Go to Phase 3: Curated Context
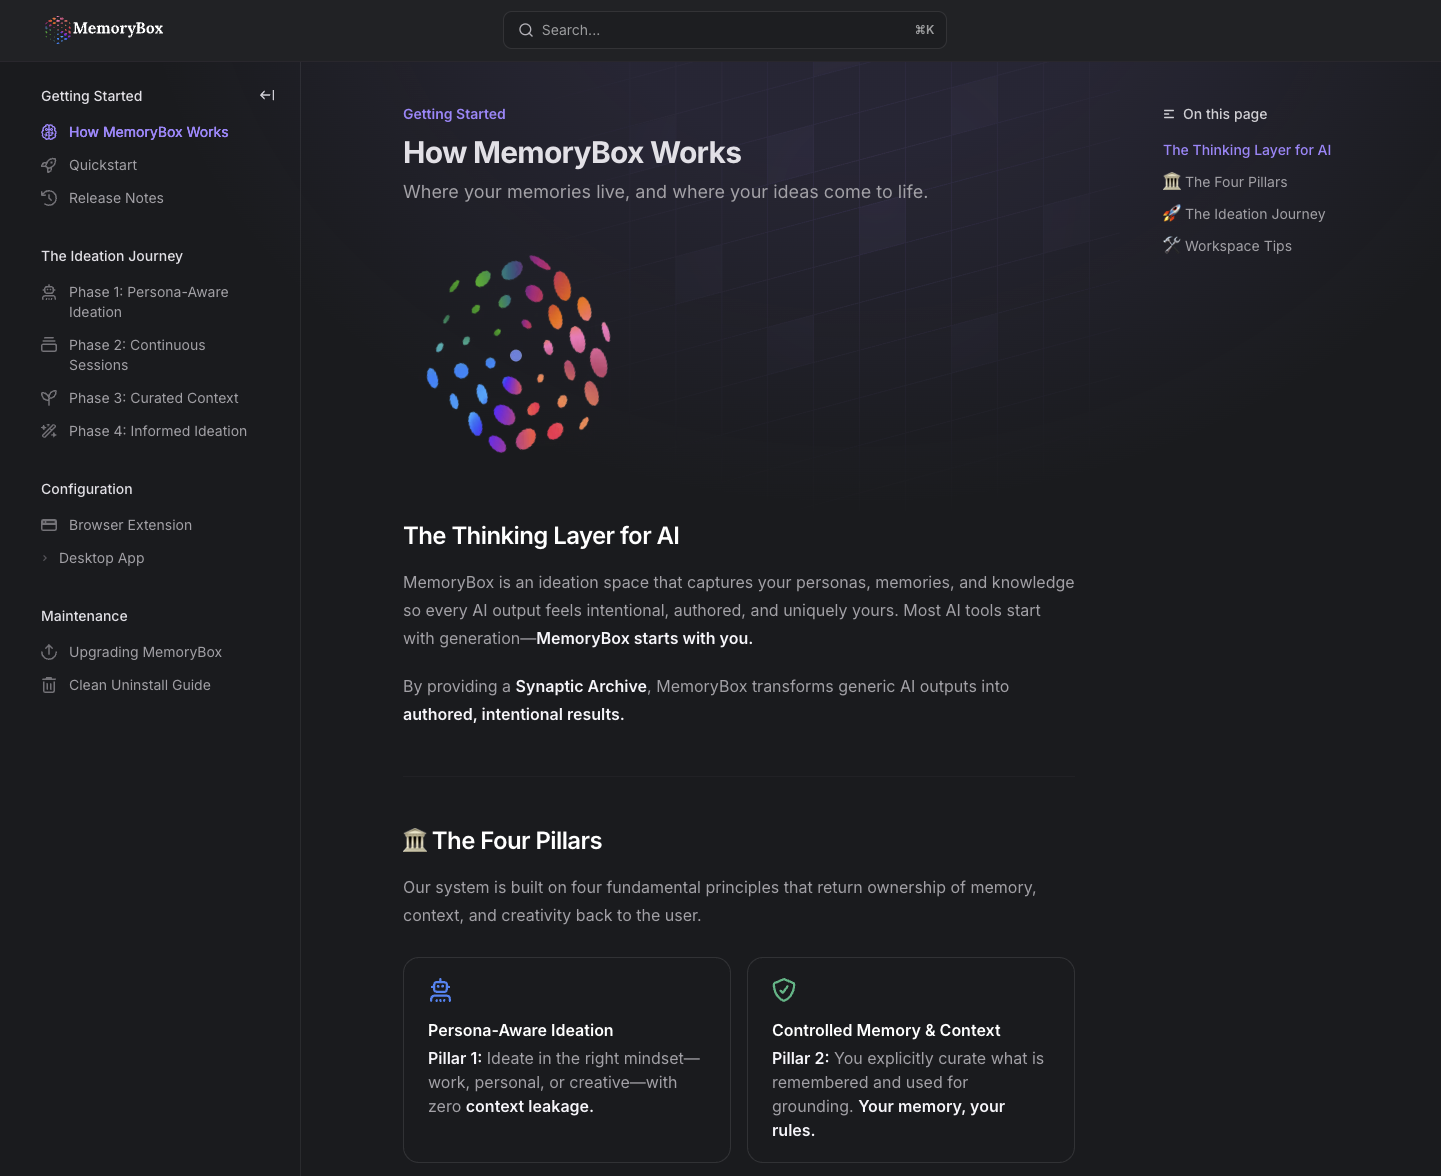Viewport: 1441px width, 1176px height. coord(154,398)
